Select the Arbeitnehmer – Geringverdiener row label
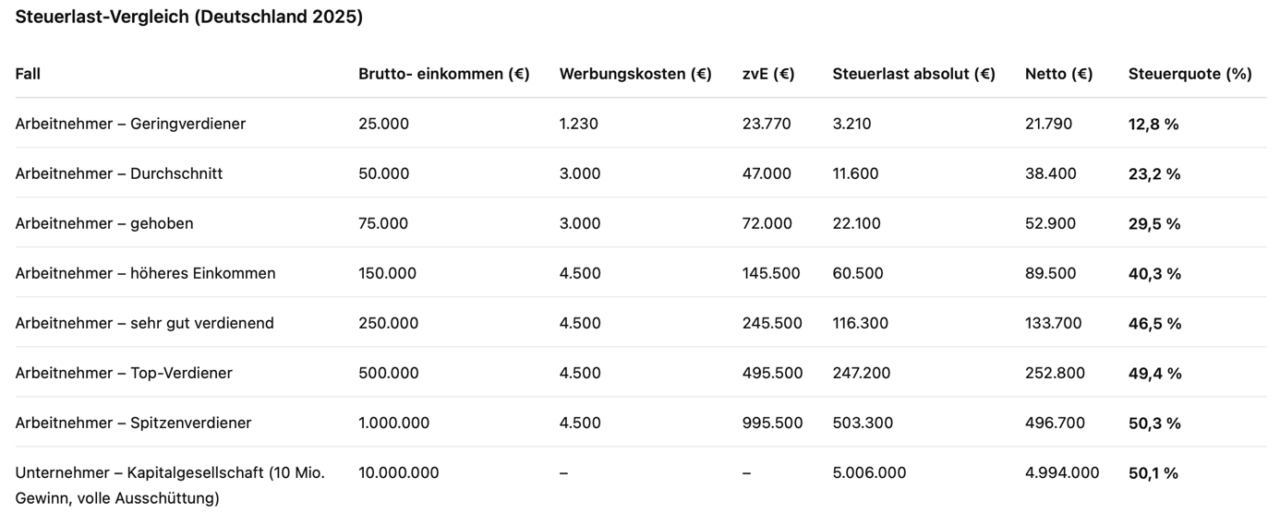The width and height of the screenshot is (1280, 525). click(x=130, y=123)
